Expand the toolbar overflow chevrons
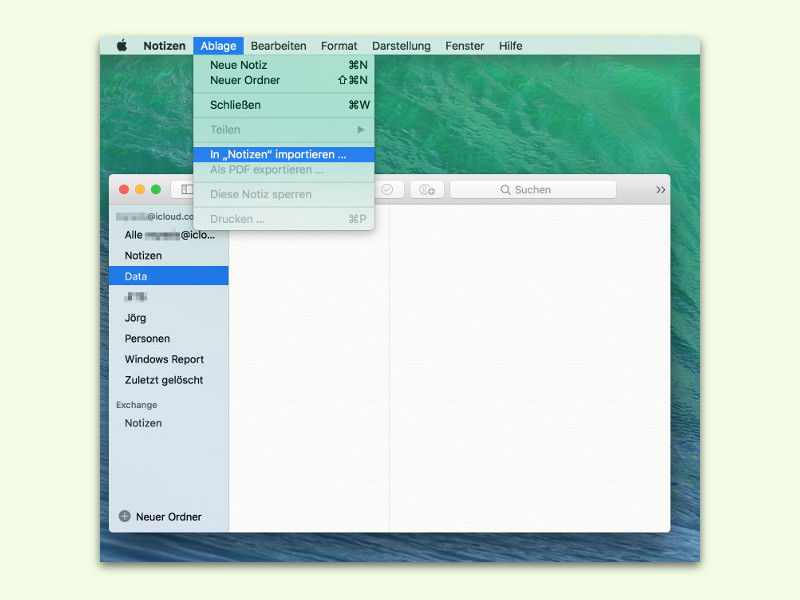The image size is (800, 600). tap(660, 190)
